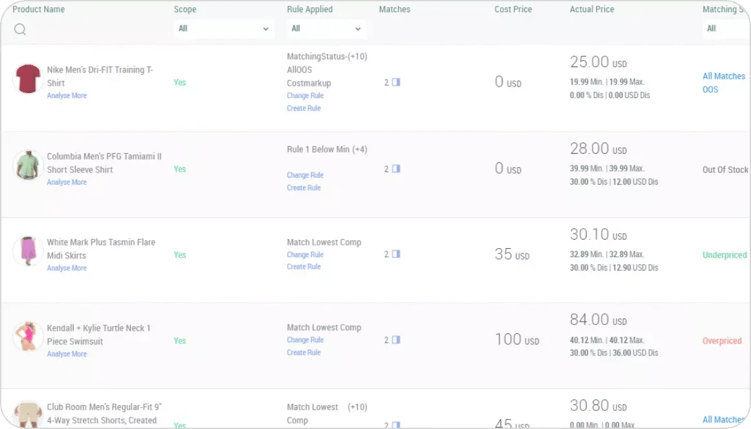This screenshot has width=751, height=429.
Task: Click the 28.00 USD actual price
Action: point(598,149)
